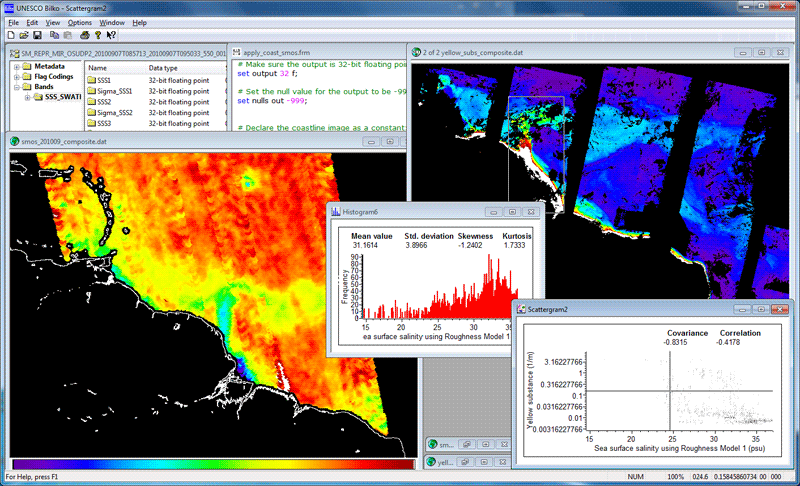Click the Correlation value -0.4178
Screen dimensions: 800x486
point(728,342)
